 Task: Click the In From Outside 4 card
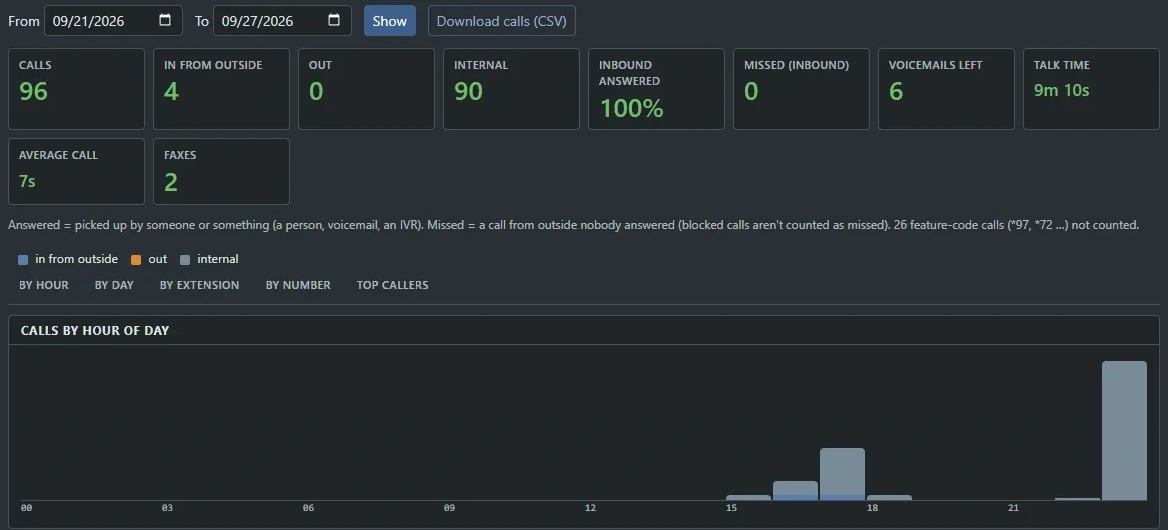point(221,89)
